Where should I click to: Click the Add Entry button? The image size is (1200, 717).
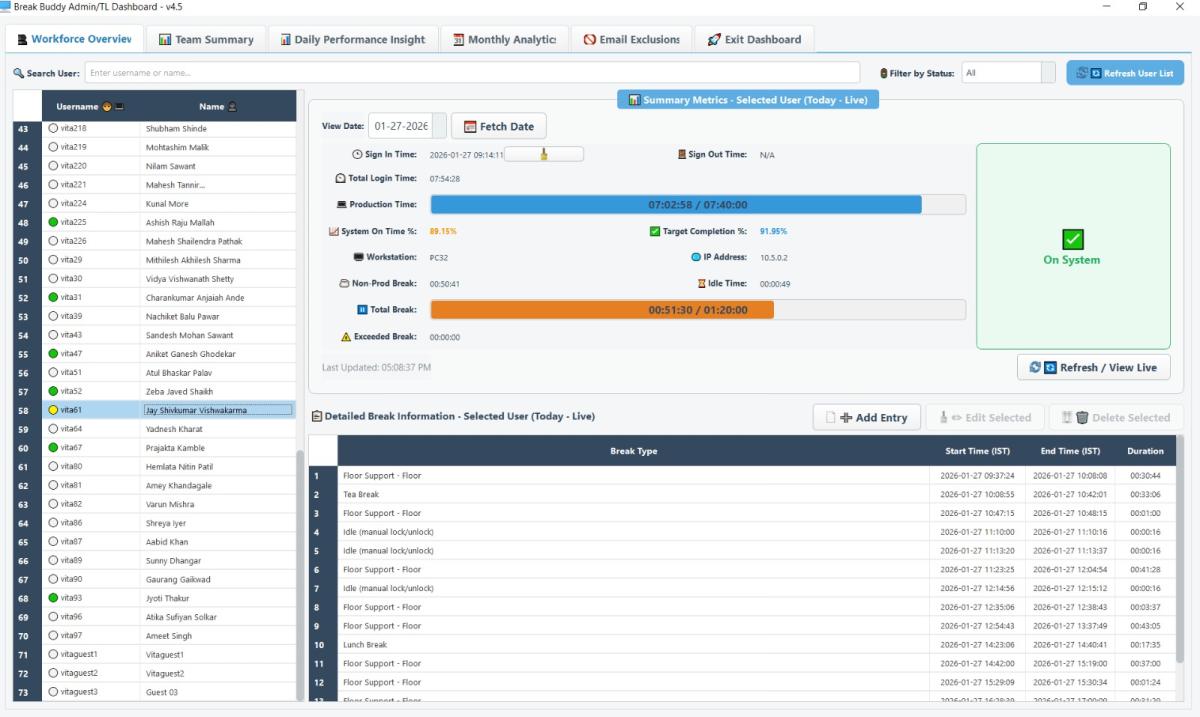866,418
